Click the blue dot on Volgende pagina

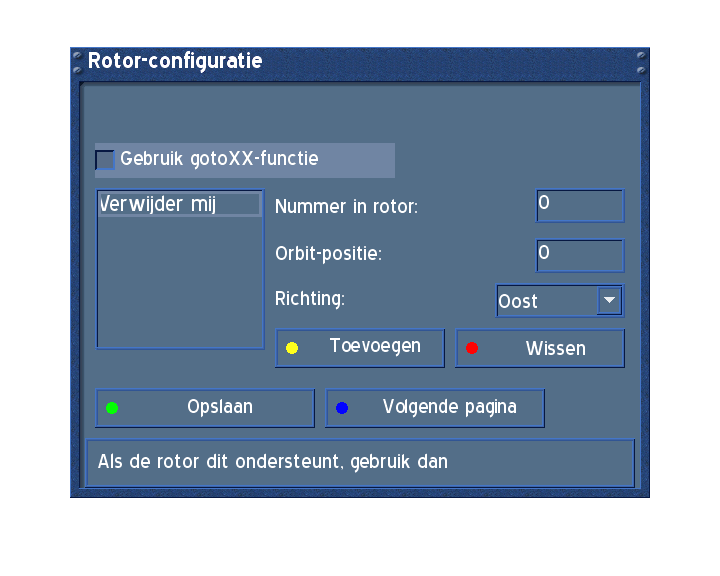point(342,408)
